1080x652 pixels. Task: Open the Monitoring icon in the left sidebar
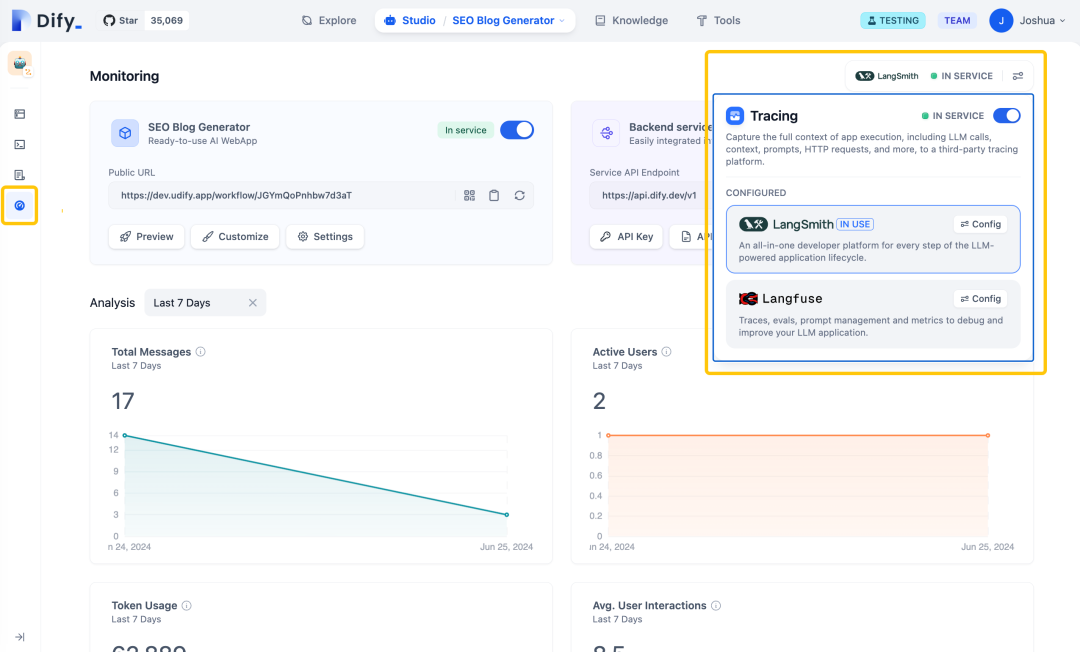click(x=20, y=205)
